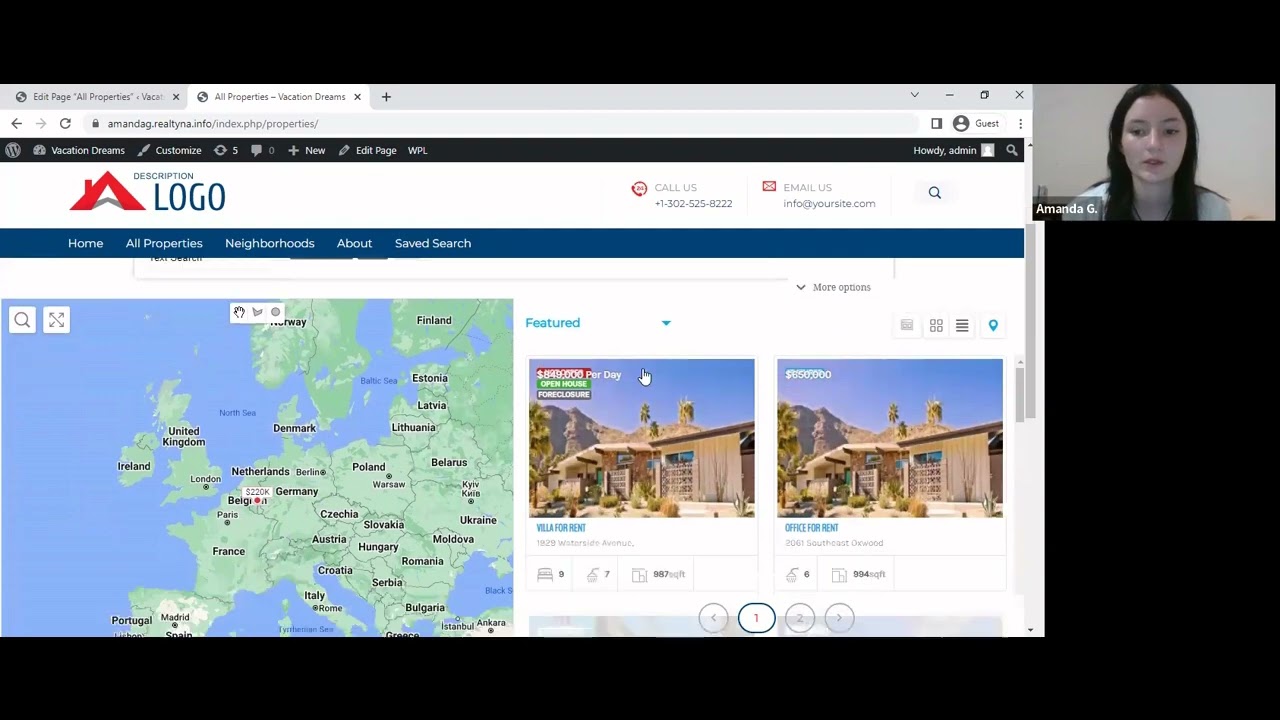1280x720 pixels.
Task: Click Edit Page in the admin bar
Action: [367, 150]
